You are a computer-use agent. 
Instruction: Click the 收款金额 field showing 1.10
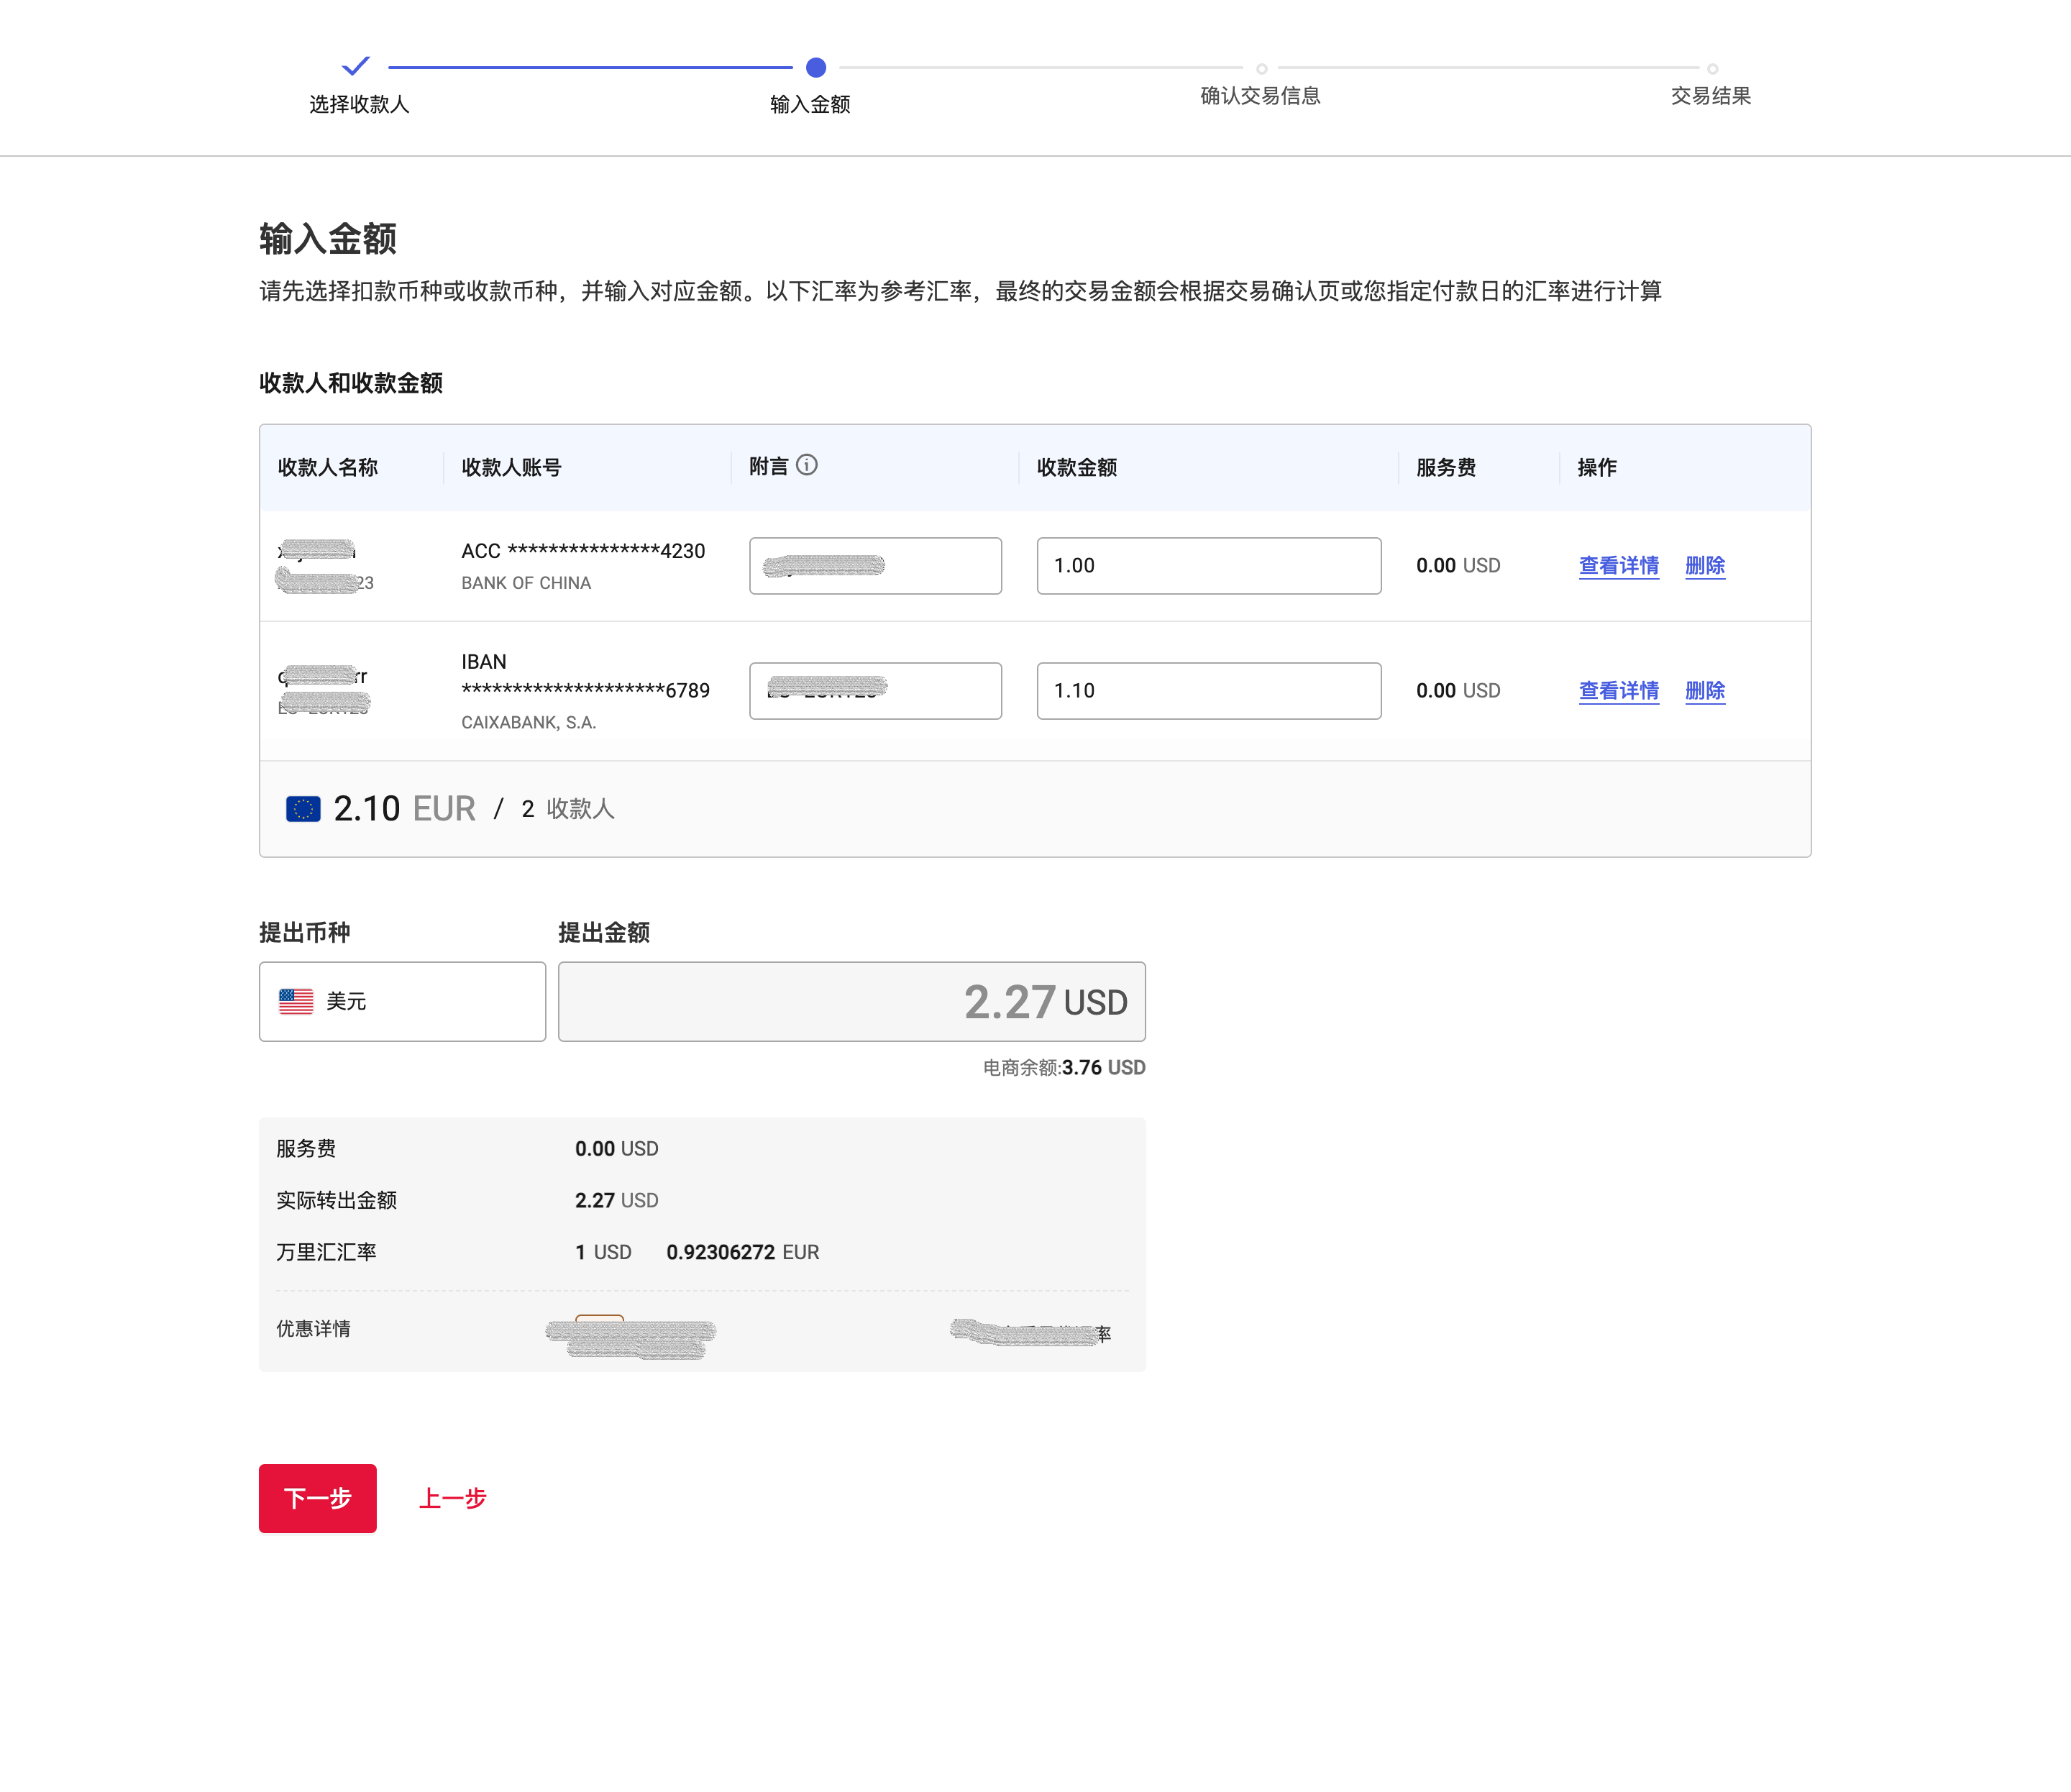(1209, 690)
